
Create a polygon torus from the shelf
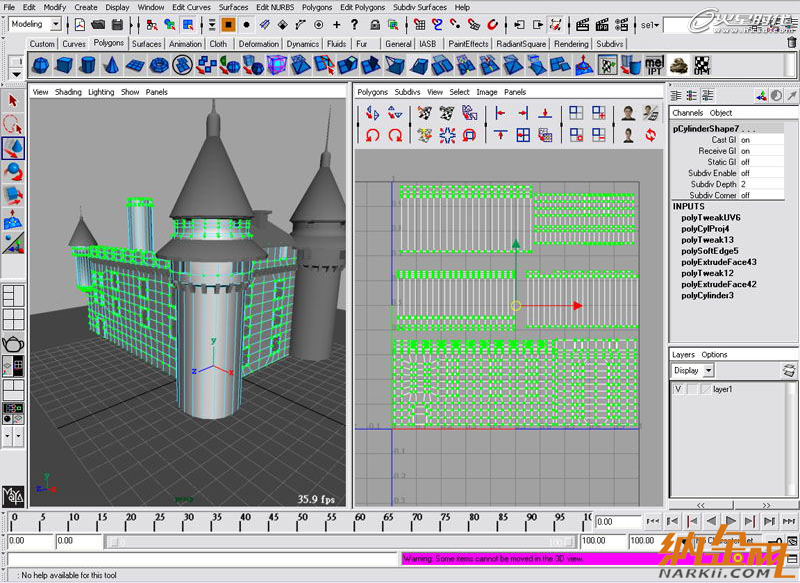pyautogui.click(x=159, y=65)
